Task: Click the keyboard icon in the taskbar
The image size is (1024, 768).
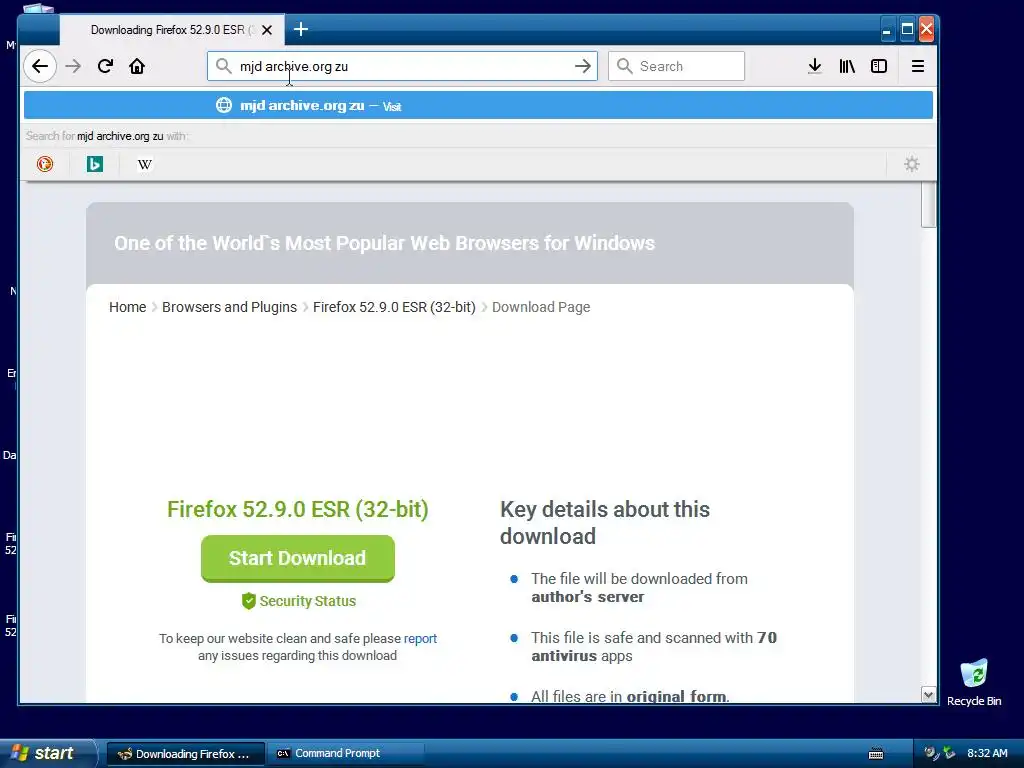Action: coord(876,754)
